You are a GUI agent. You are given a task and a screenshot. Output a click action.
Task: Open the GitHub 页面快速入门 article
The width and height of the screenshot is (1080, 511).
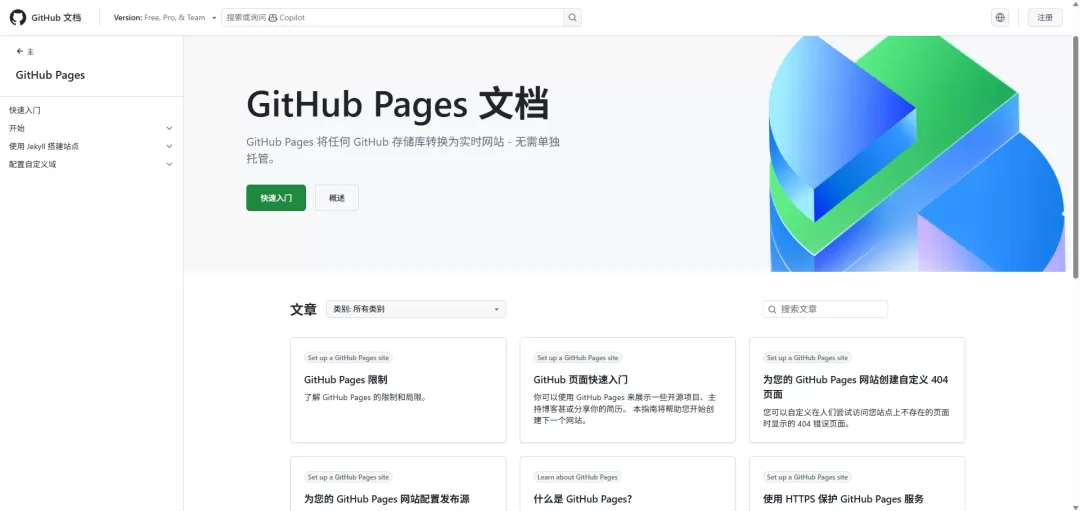point(581,379)
